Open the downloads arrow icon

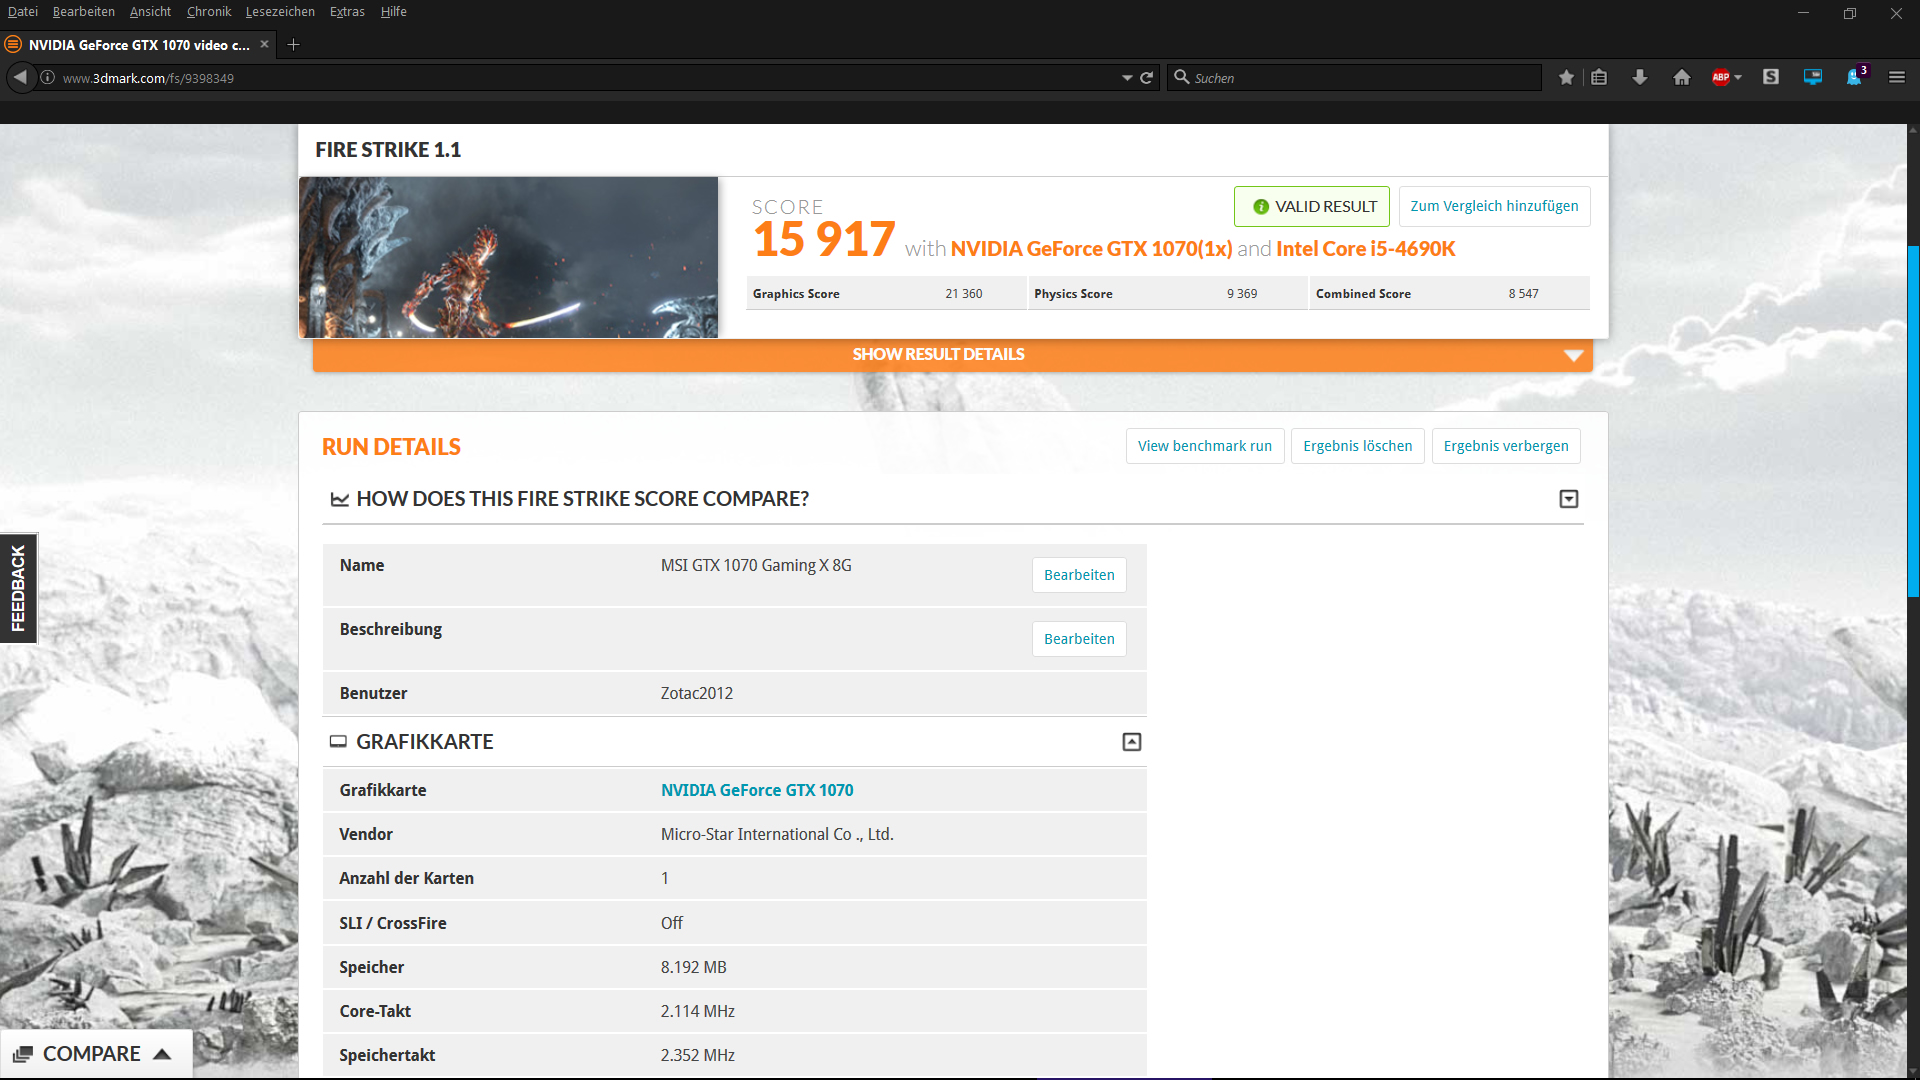(x=1640, y=78)
